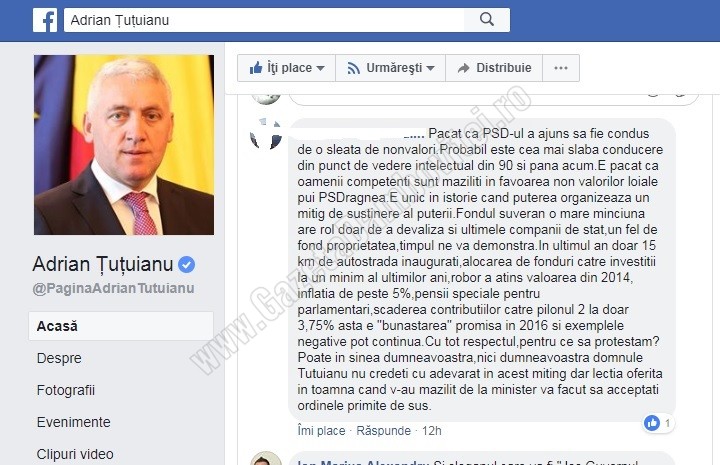Viewport: 720px width, 465px height.
Task: Go to the Evenimente section
Action: pos(73,422)
